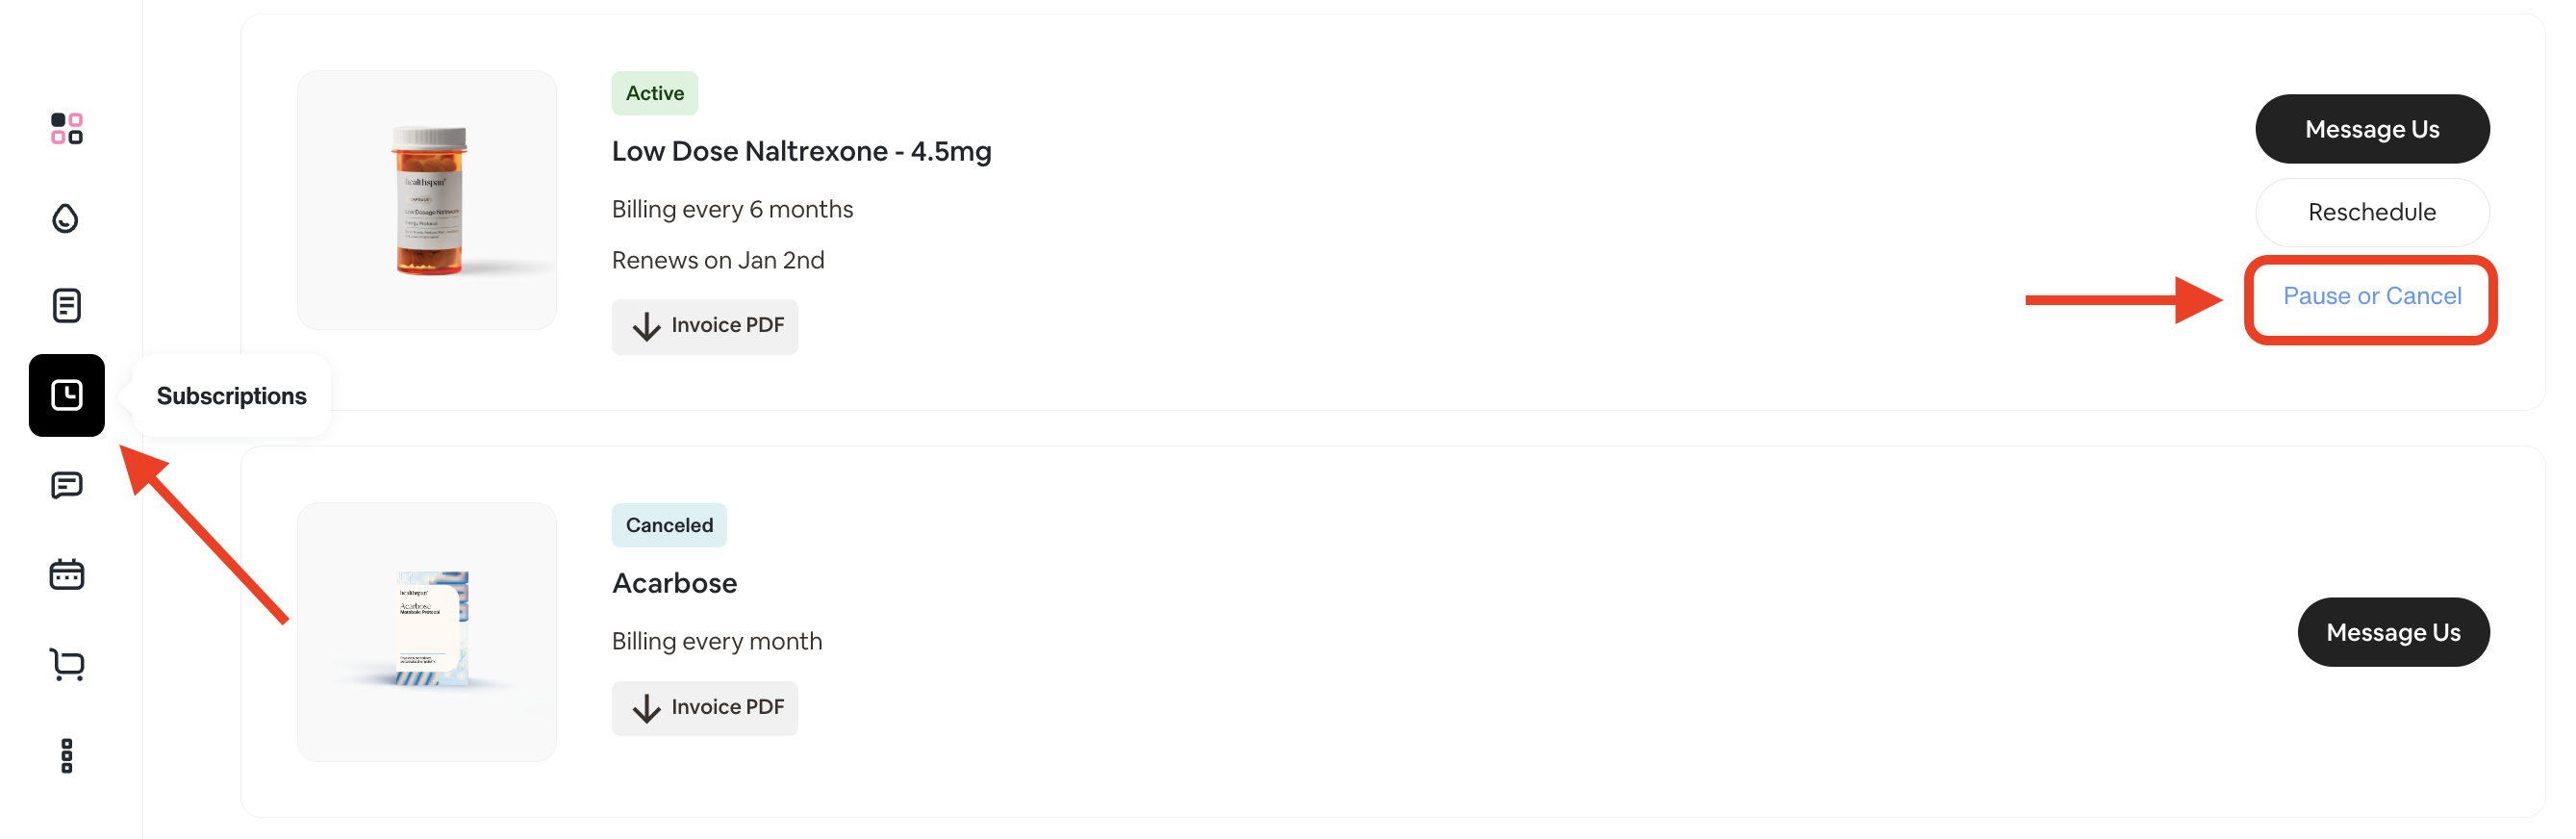Image resolution: width=2576 pixels, height=839 pixels.
Task: Open the Pause or Cancel link
Action: [x=2372, y=295]
